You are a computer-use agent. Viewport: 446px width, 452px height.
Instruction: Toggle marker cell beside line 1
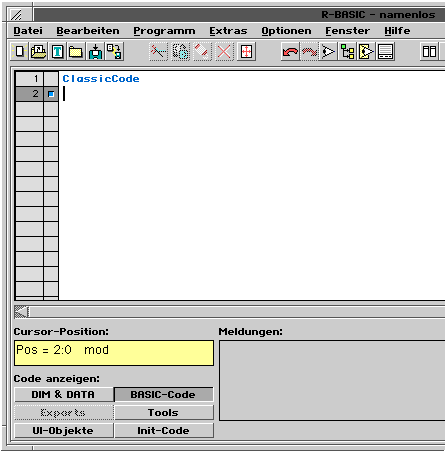[x=51, y=79]
